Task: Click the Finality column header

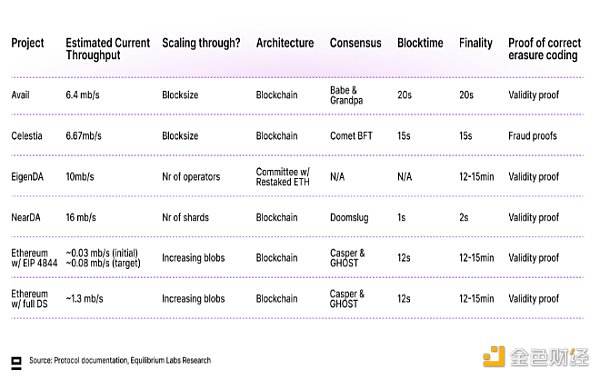Action: click(x=476, y=43)
